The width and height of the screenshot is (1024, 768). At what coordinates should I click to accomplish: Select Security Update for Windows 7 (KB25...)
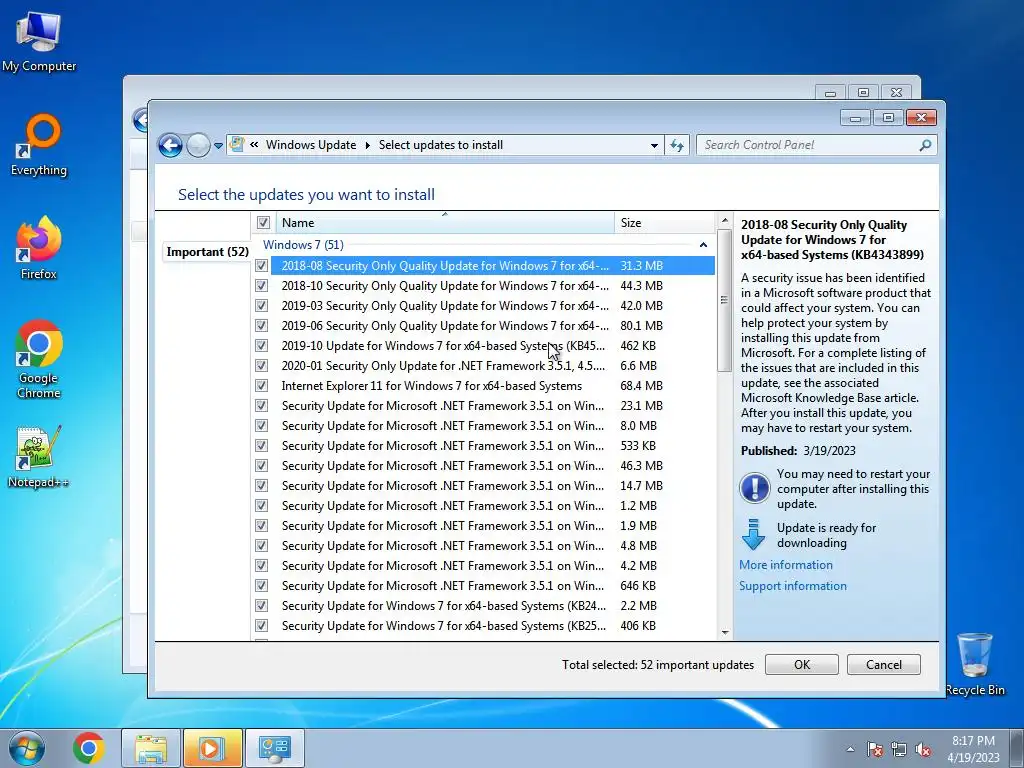click(483, 626)
